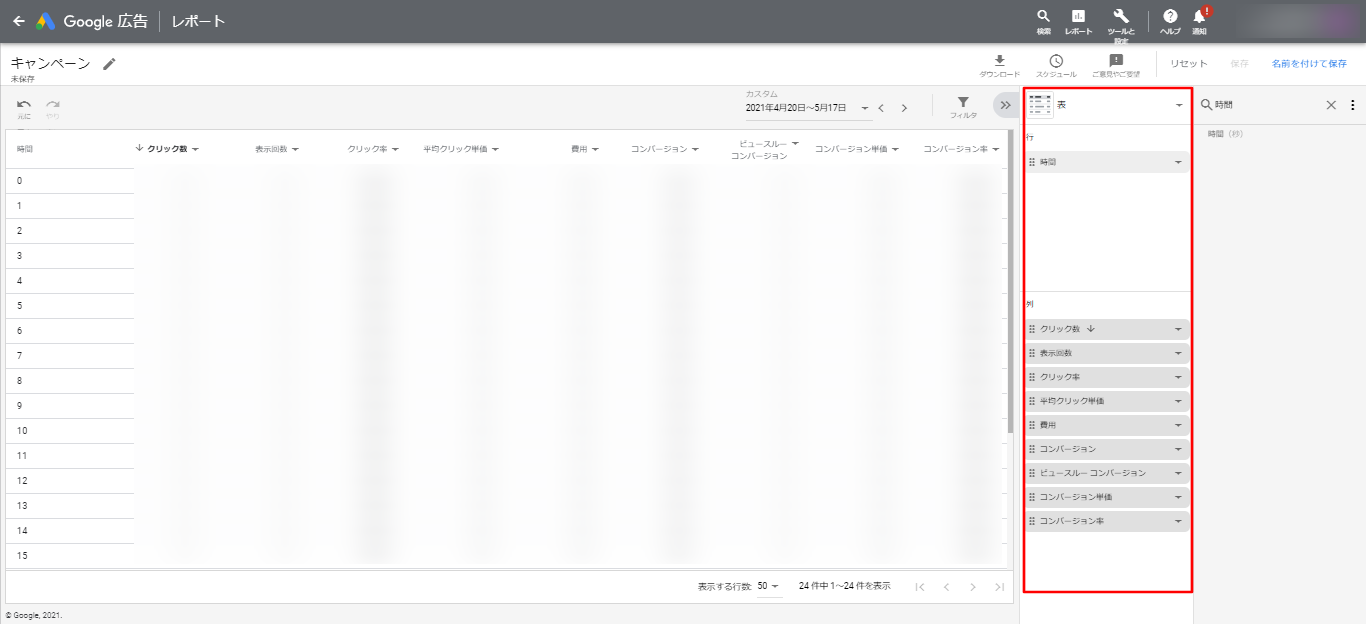1366x624 pixels.
Task: Send feedback via comment icon
Action: (1116, 66)
